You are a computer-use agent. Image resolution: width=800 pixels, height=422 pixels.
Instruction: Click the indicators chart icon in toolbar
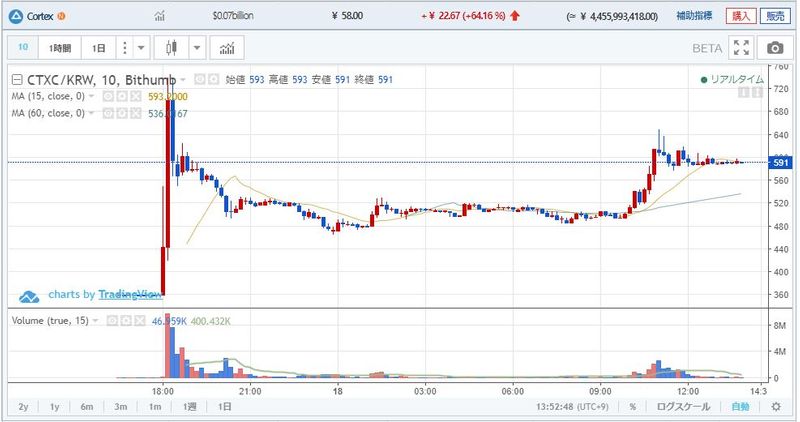point(227,48)
